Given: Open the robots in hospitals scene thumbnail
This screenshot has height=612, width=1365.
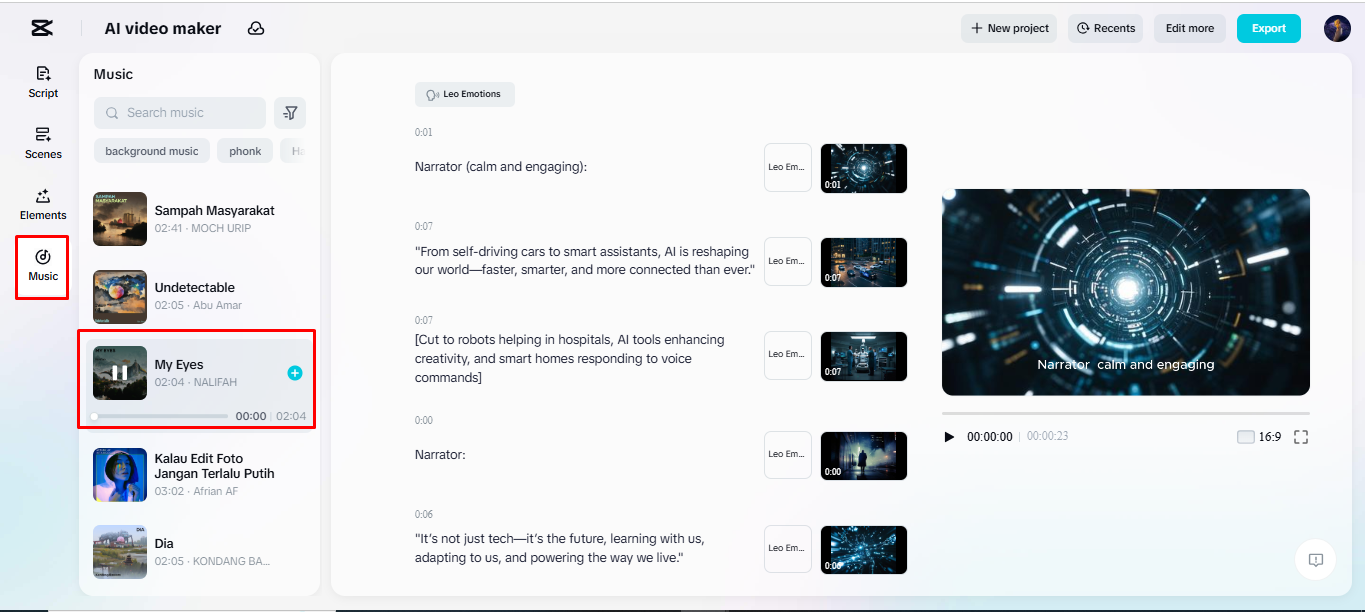Looking at the screenshot, I should [864, 356].
